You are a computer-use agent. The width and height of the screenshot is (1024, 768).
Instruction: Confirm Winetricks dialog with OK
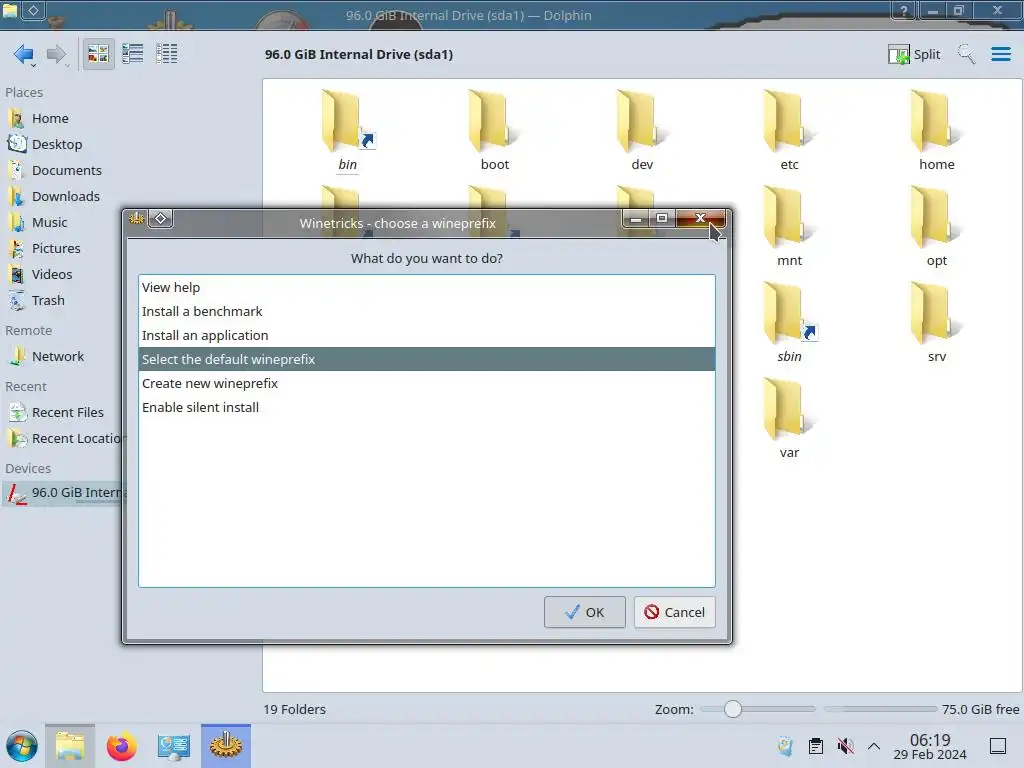point(584,613)
